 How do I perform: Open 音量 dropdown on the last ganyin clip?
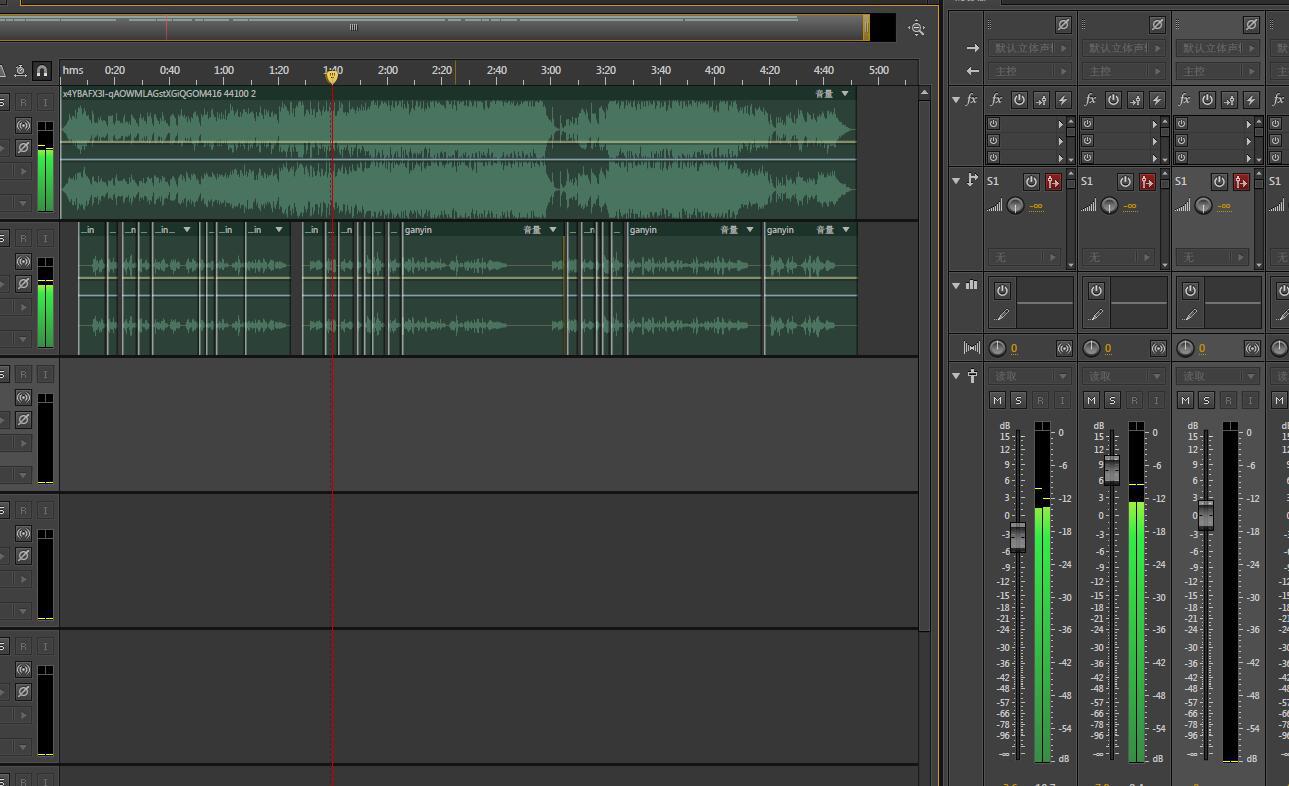coord(847,230)
